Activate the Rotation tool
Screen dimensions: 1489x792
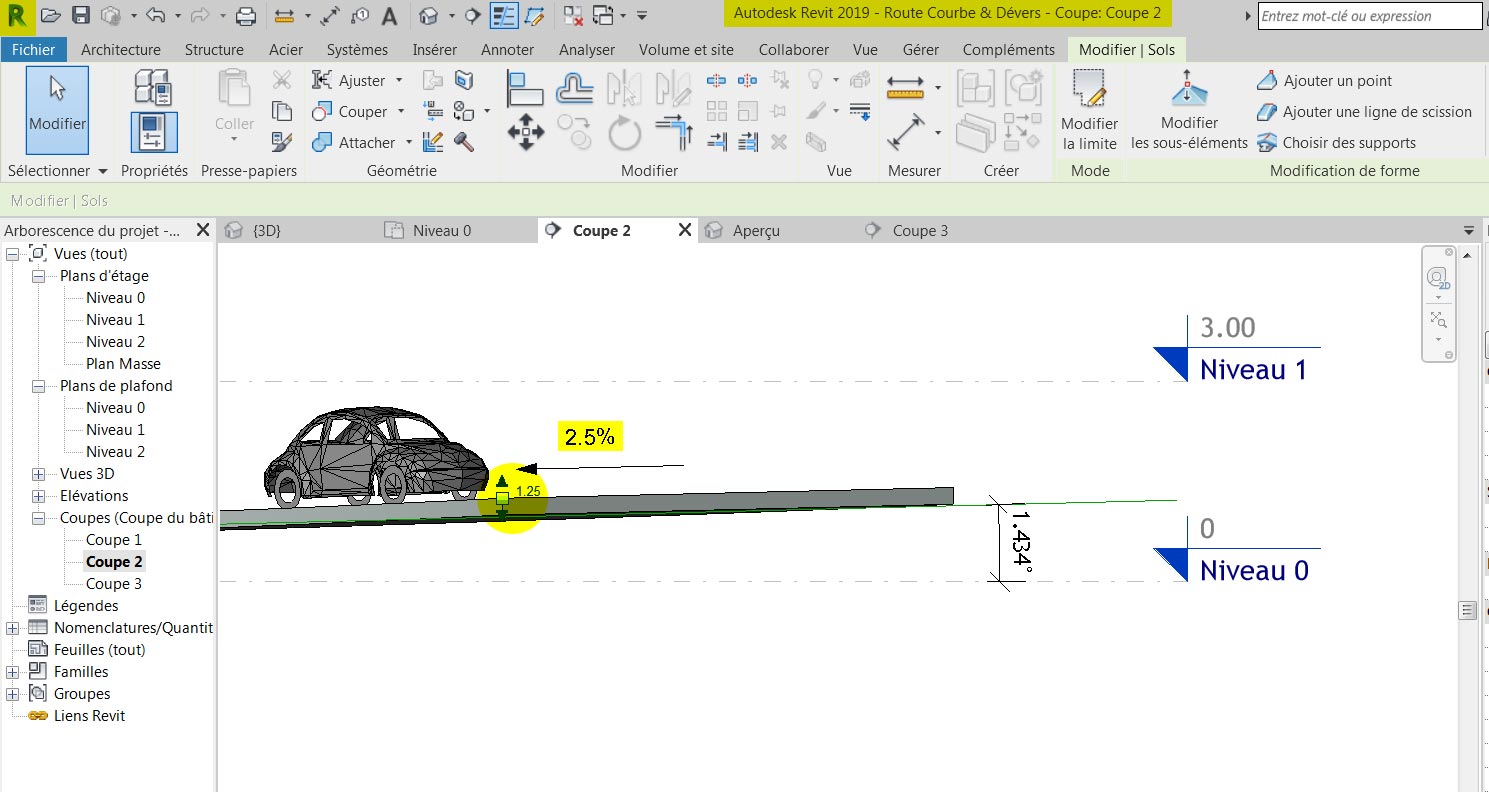[624, 130]
